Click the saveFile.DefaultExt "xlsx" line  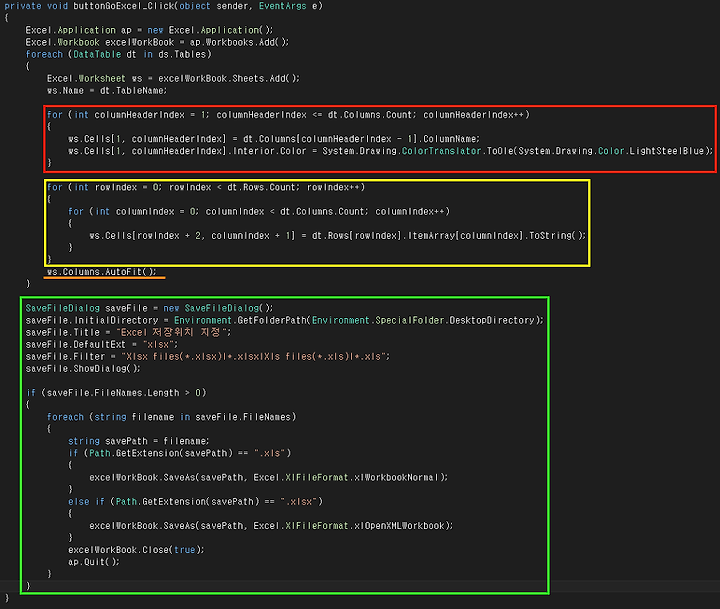(x=101, y=344)
